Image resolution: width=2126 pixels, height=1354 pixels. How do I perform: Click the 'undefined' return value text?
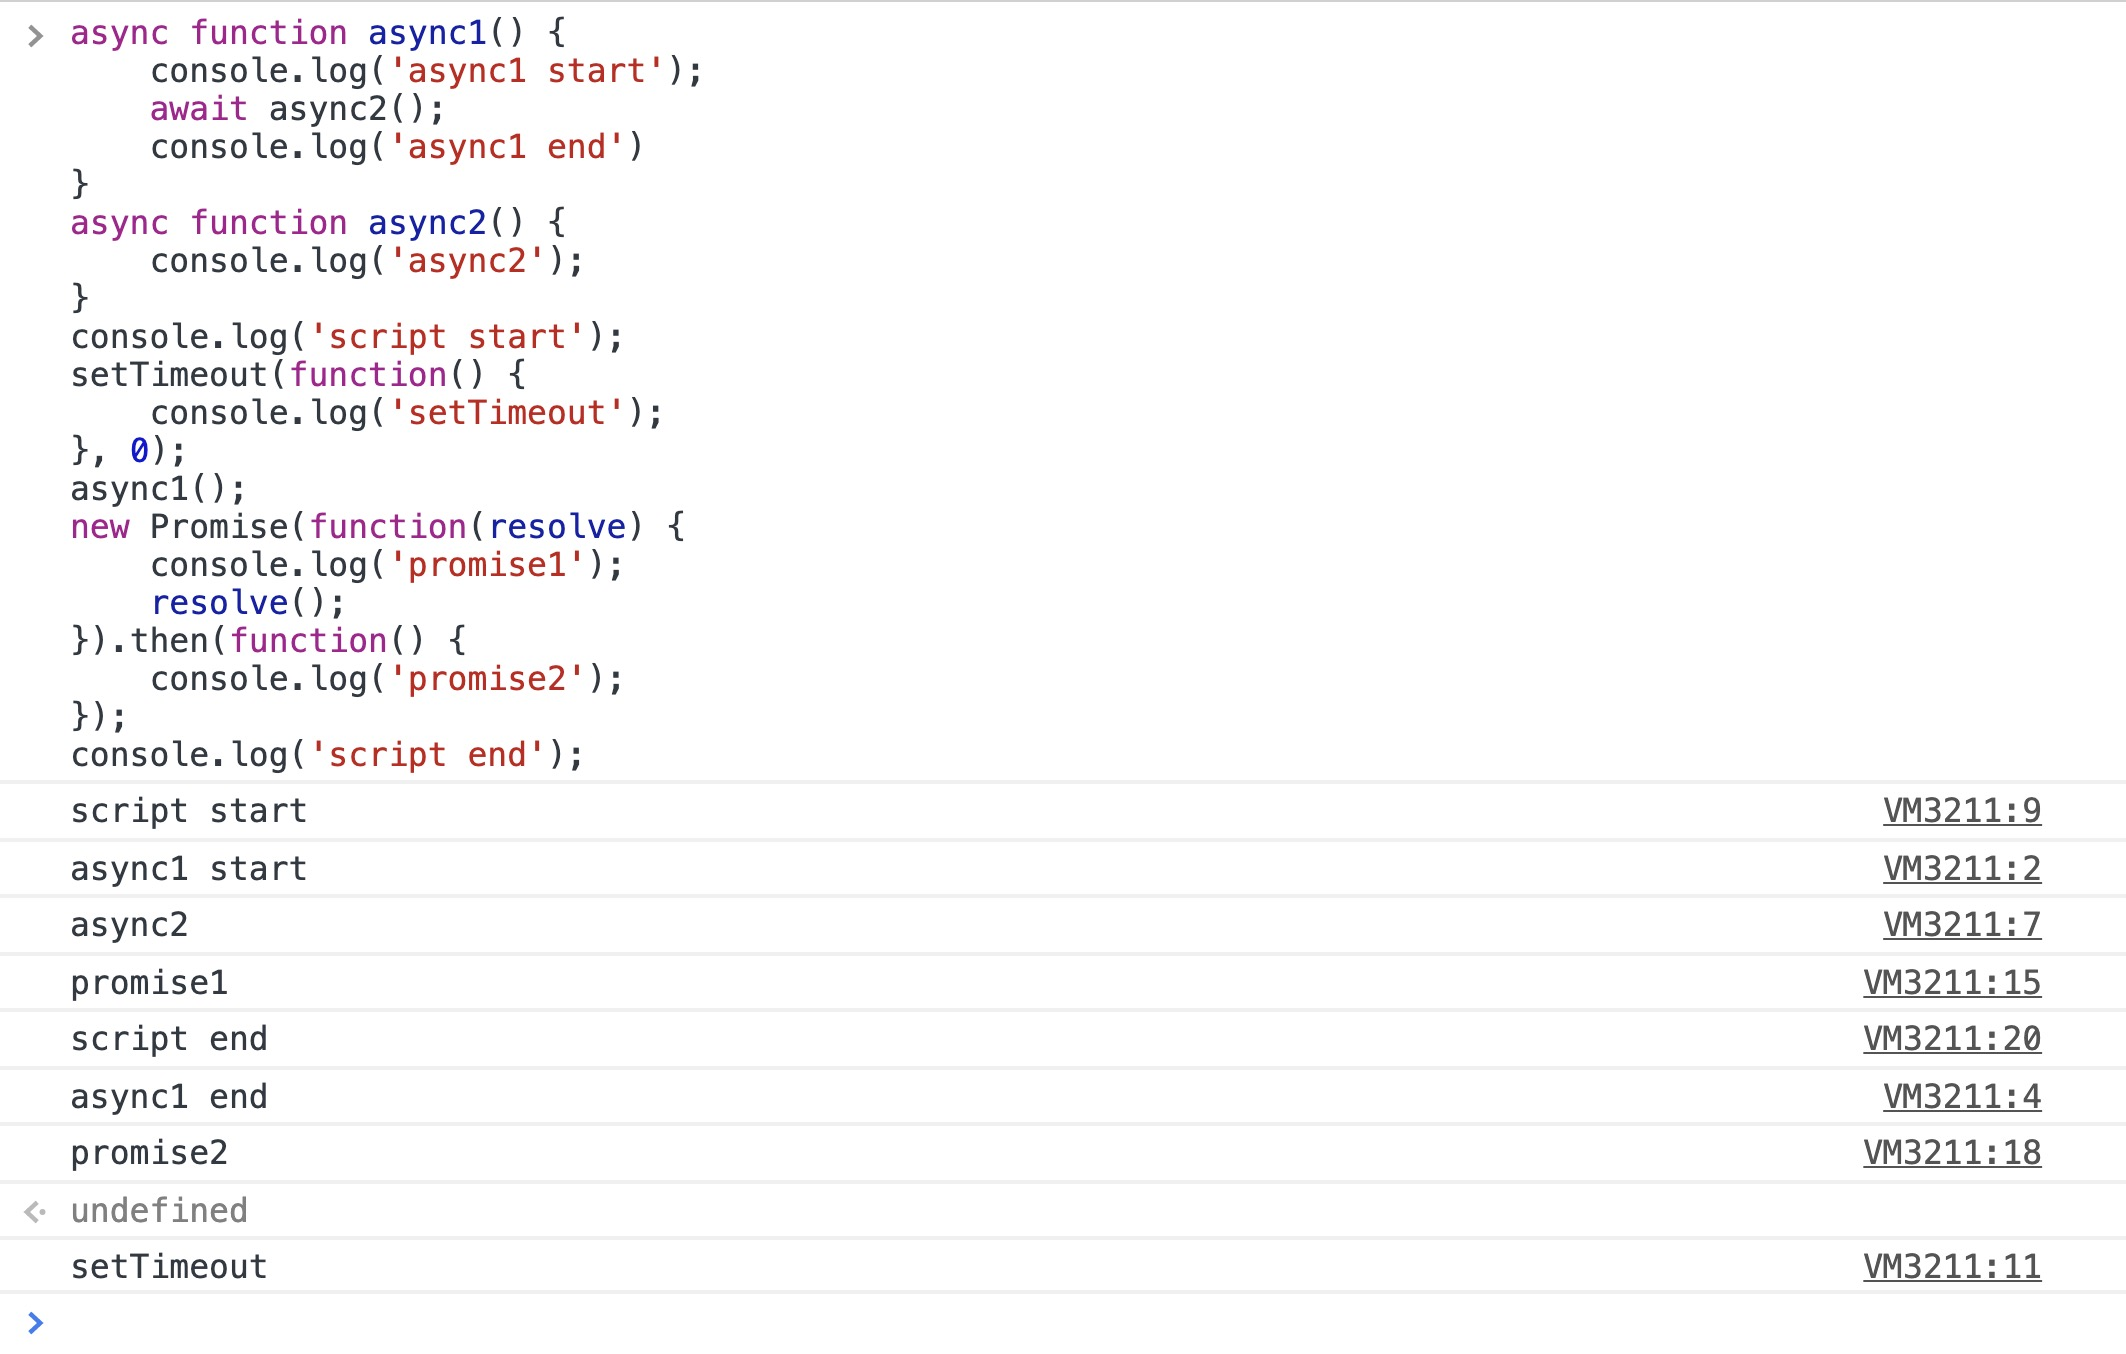[158, 1211]
